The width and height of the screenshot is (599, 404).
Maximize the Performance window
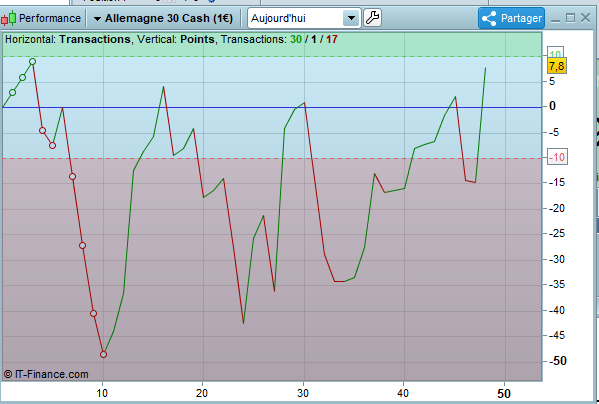pos(570,18)
